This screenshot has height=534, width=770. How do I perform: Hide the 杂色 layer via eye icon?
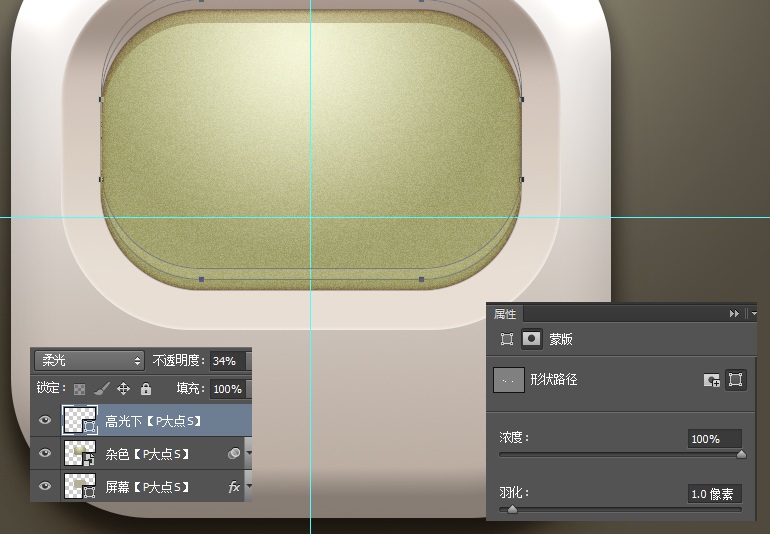45,453
